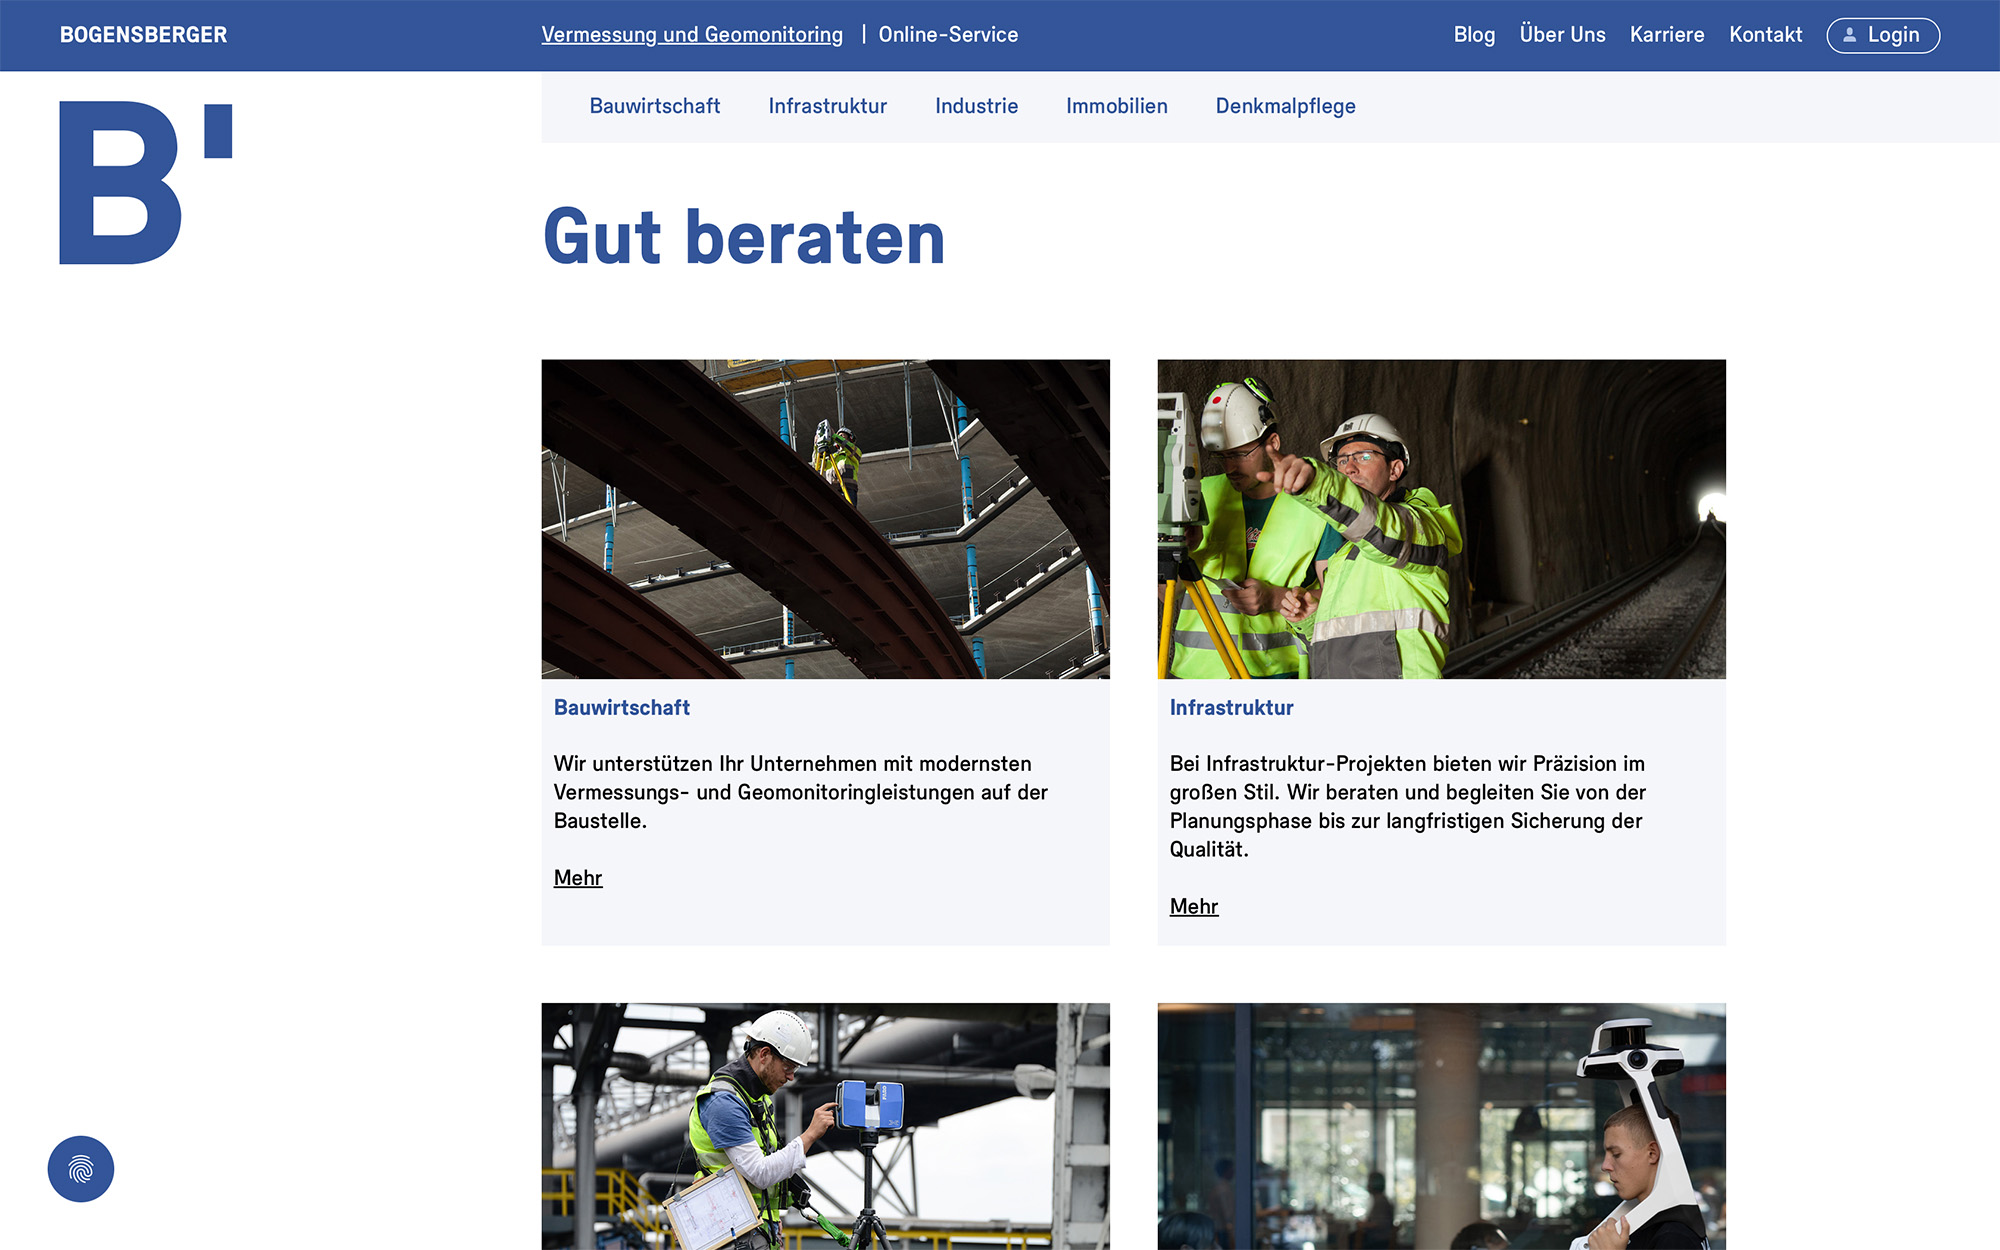Click the Gut beraten heading
Image resolution: width=2000 pixels, height=1250 pixels.
(x=744, y=238)
